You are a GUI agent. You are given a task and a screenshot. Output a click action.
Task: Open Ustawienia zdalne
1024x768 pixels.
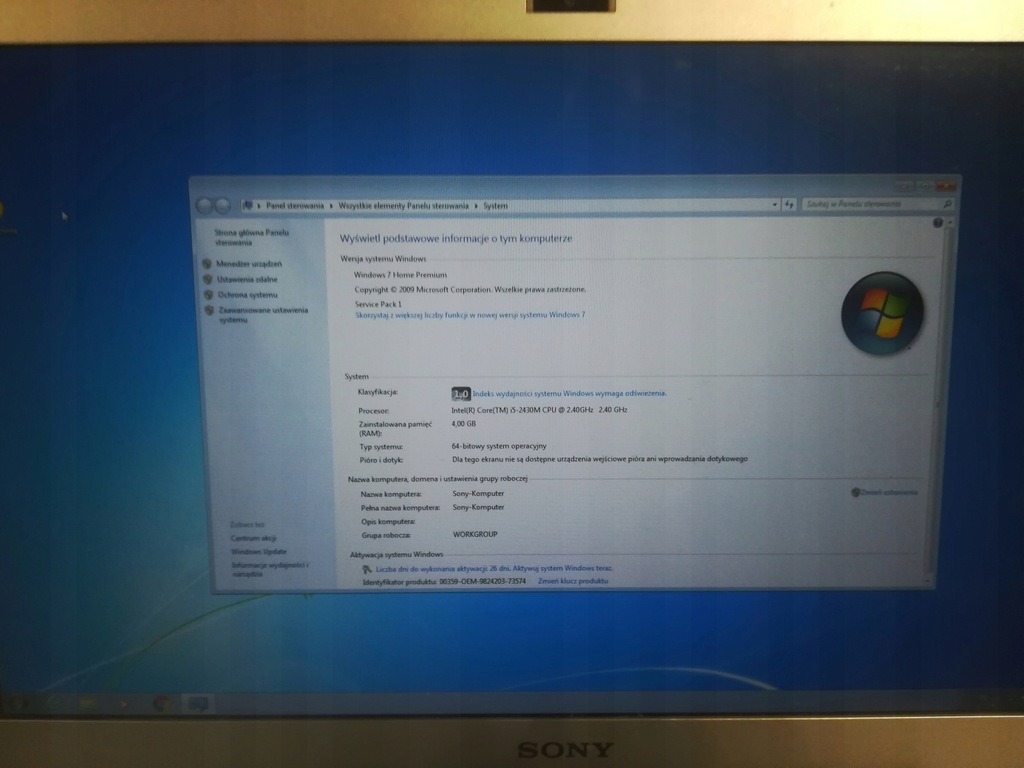pos(247,280)
